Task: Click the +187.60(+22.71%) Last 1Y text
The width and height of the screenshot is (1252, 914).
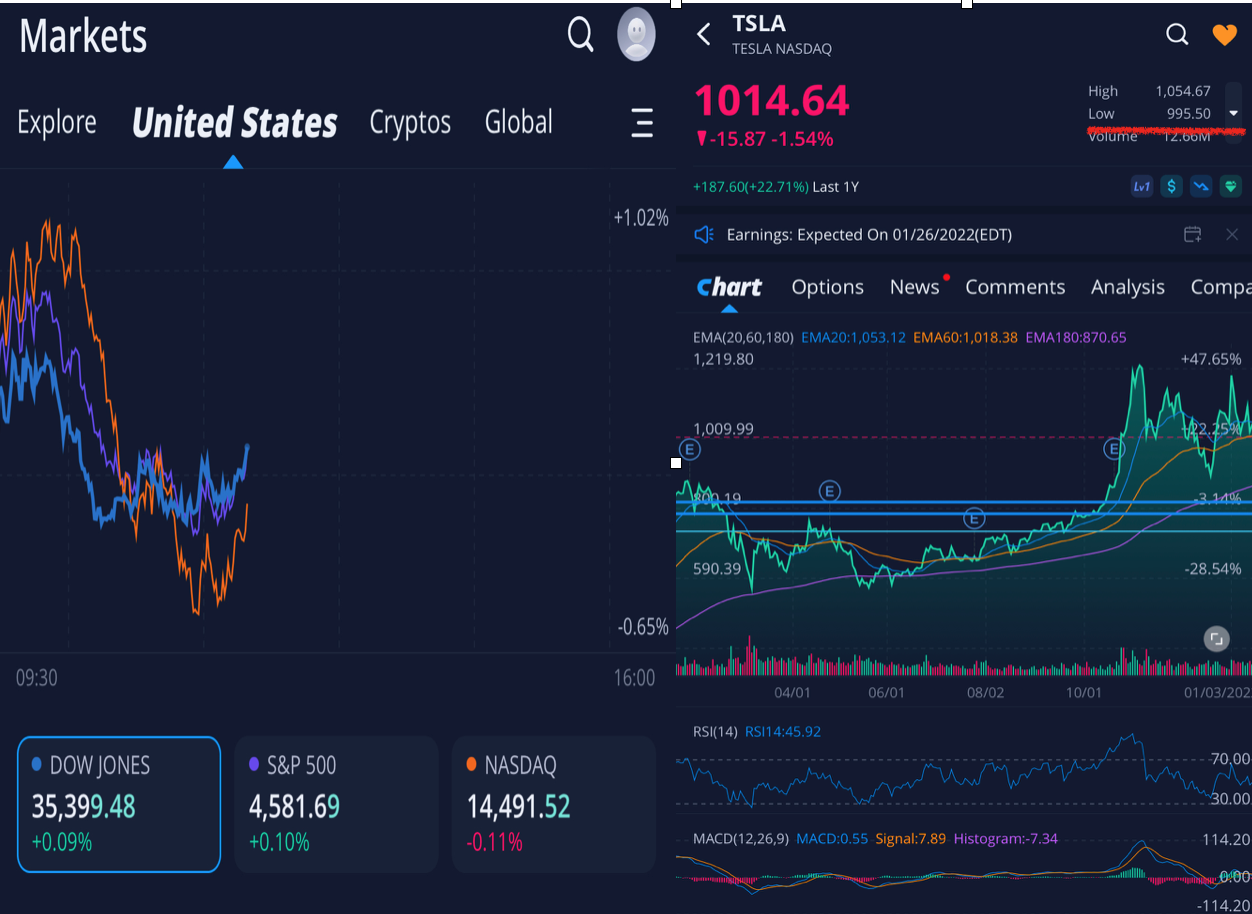Action: pyautogui.click(x=776, y=187)
